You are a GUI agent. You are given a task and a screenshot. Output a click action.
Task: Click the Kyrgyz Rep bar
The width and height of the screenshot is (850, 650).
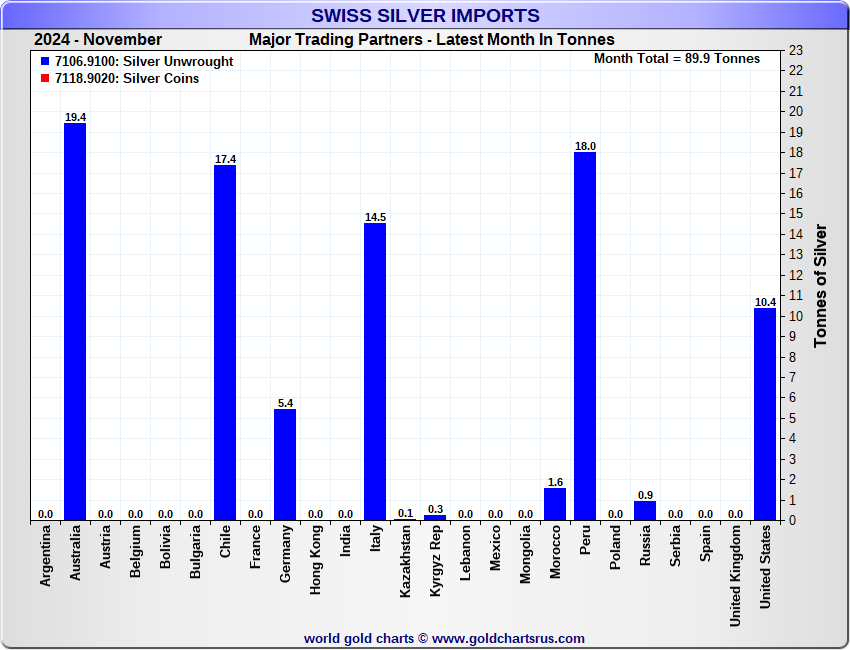click(x=435, y=518)
